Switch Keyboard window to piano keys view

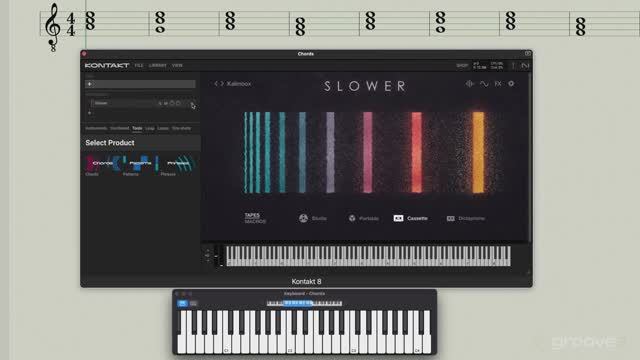[x=182, y=303]
